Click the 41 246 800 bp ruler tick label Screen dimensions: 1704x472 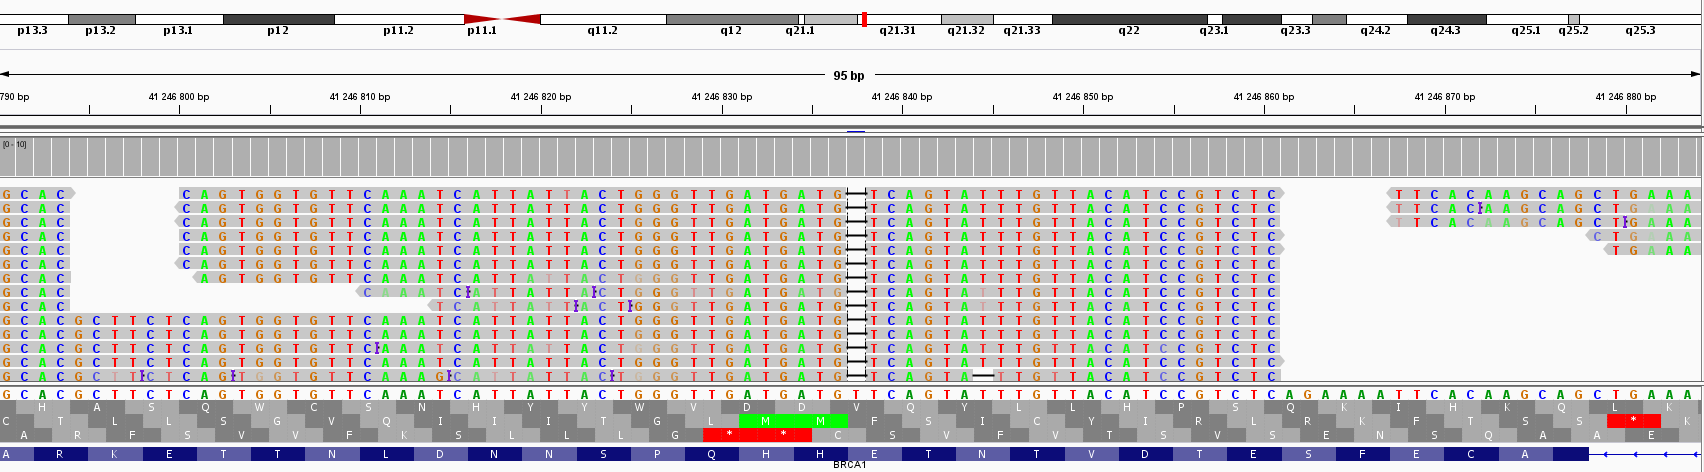[179, 97]
